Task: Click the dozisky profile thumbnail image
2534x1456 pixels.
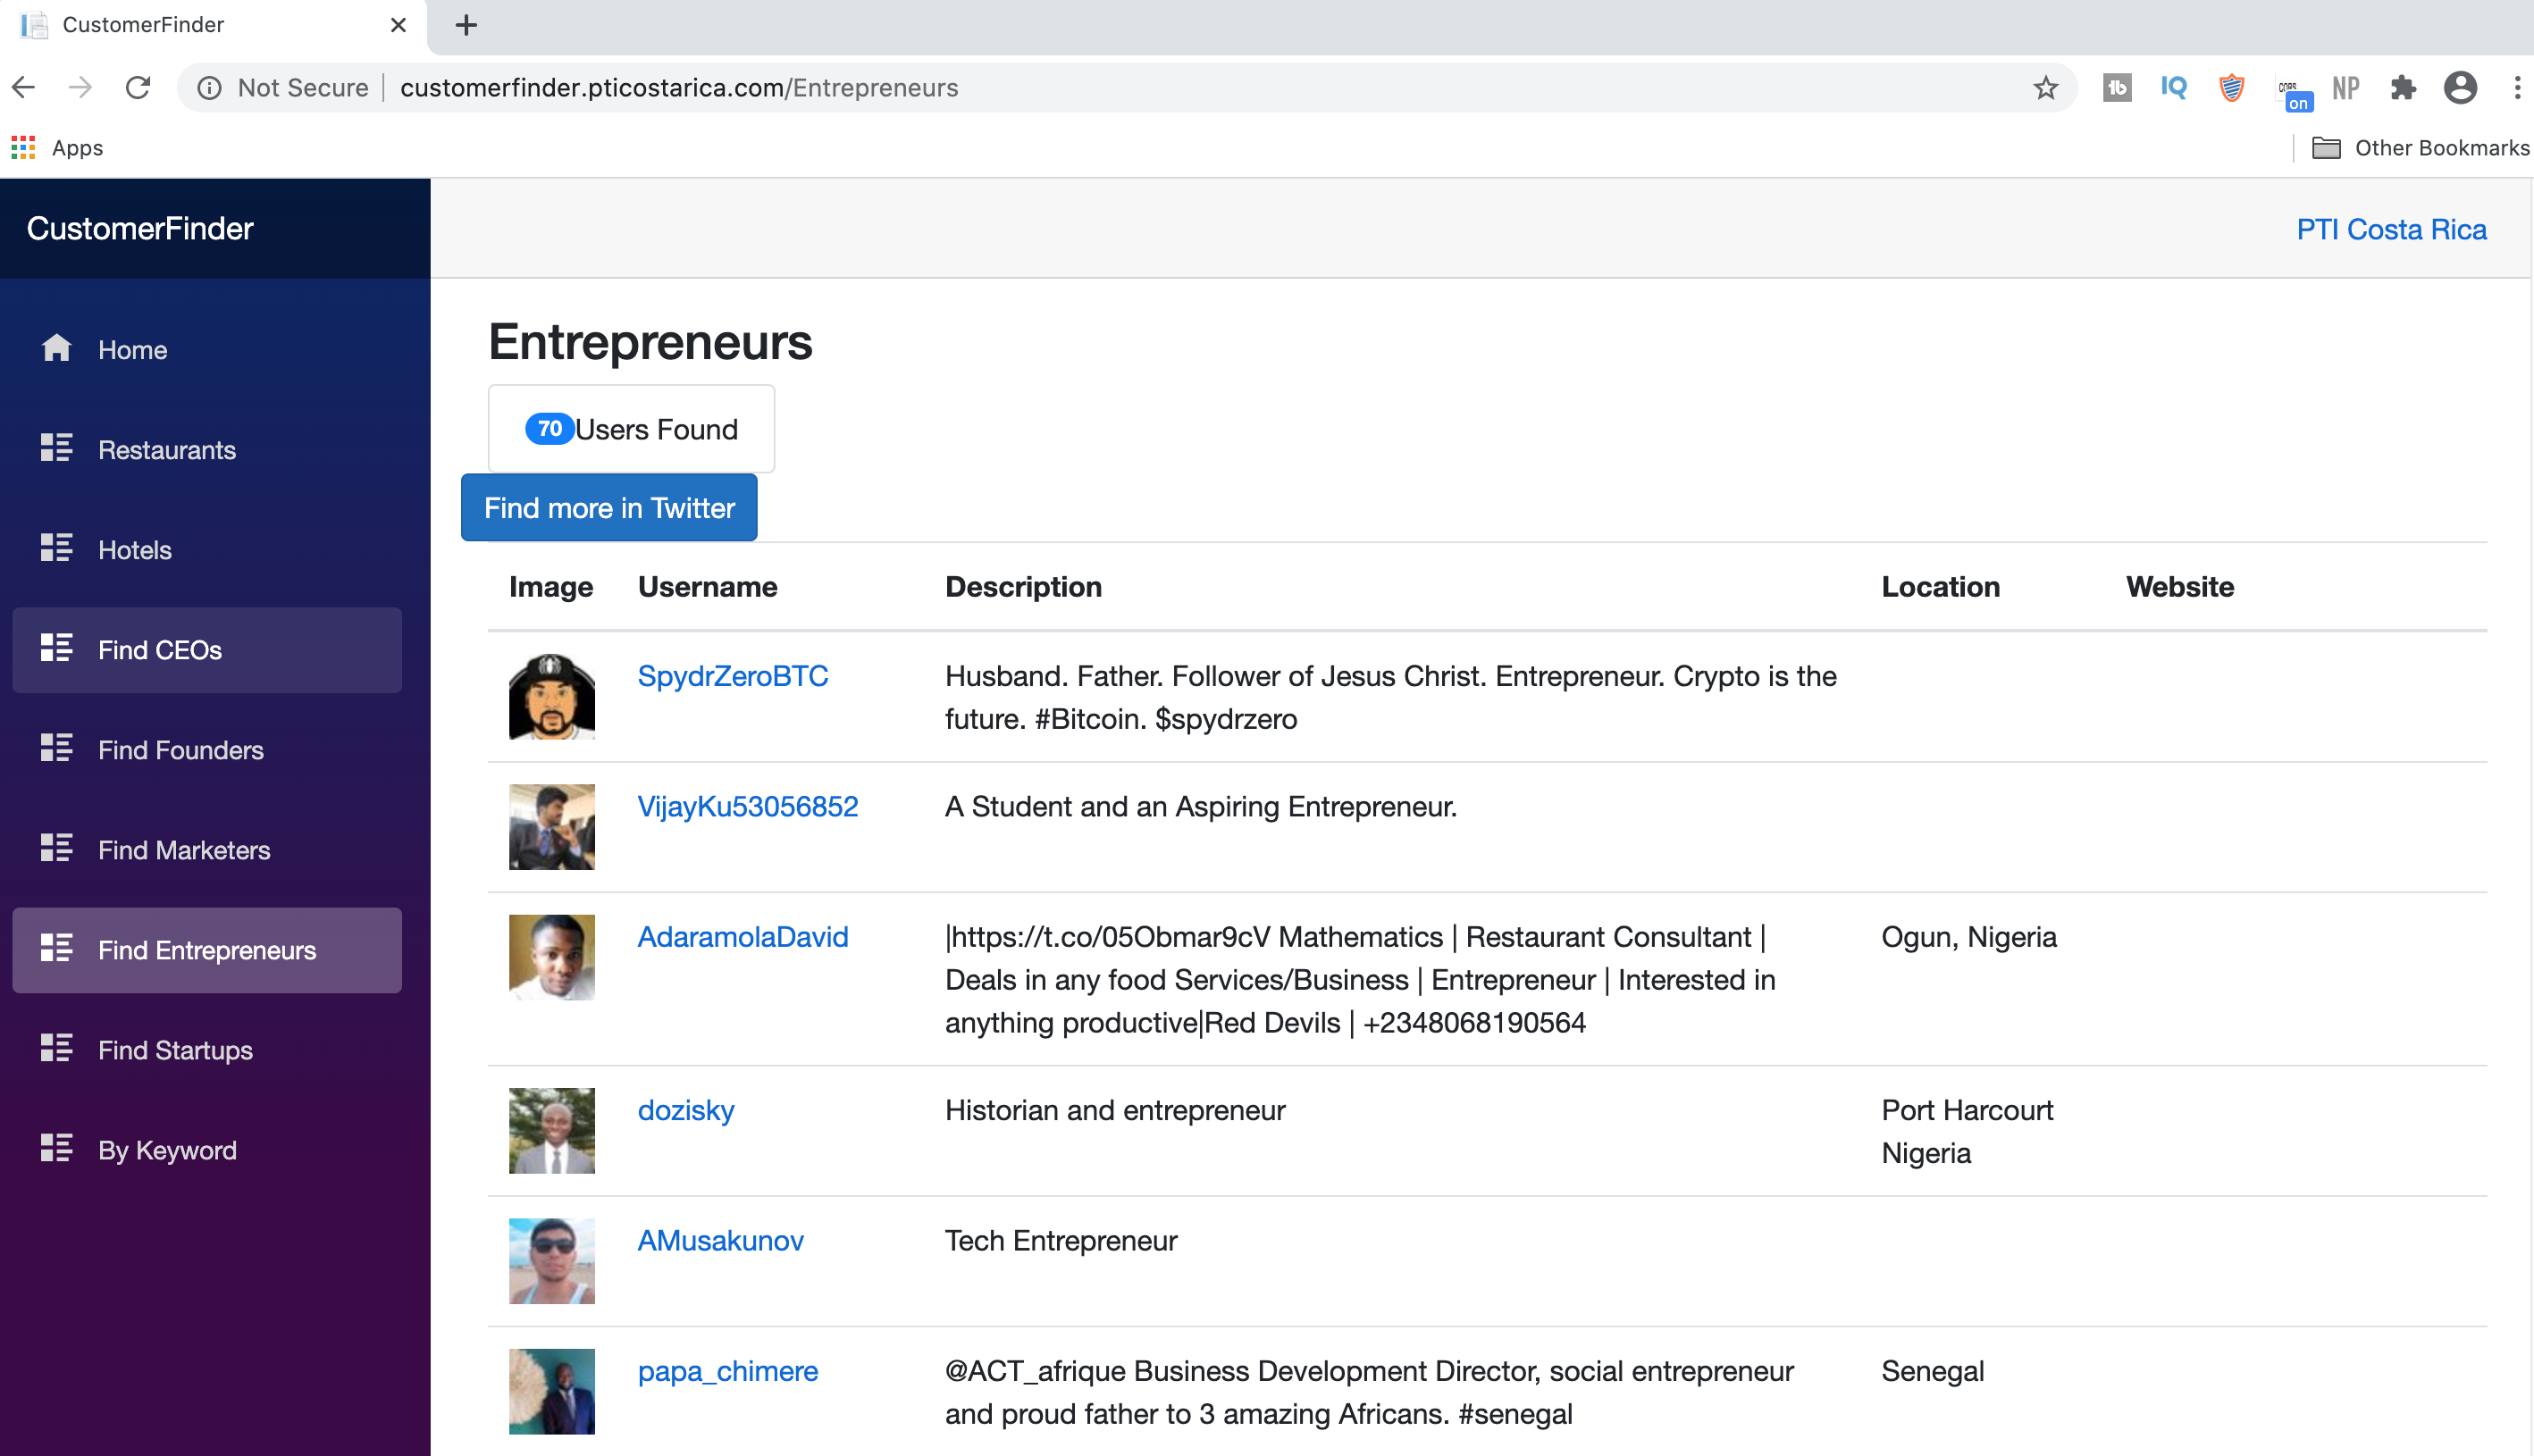Action: [551, 1130]
